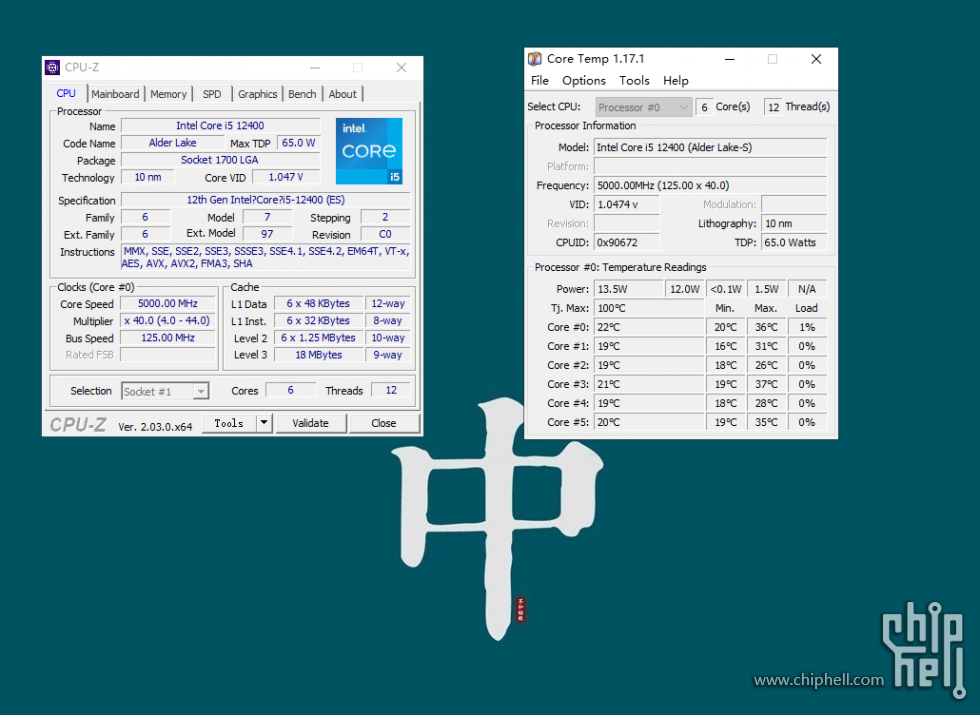Click the 12.0W power reading in Core Temp
The width and height of the screenshot is (980, 715).
click(684, 289)
